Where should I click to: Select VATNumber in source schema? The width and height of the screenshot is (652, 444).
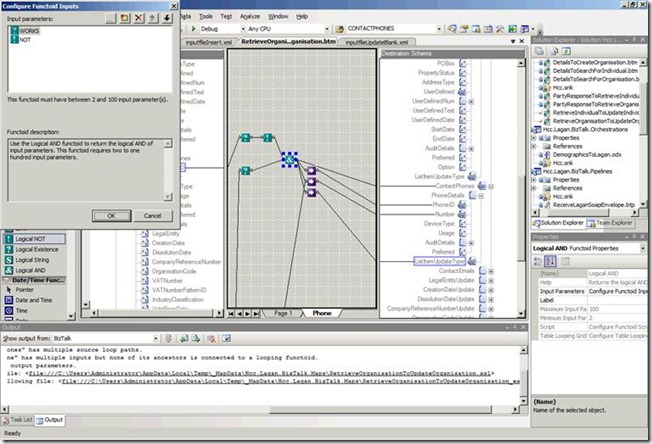[167, 281]
